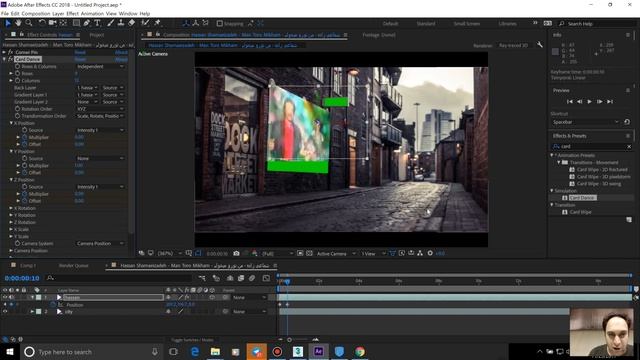Viewport: 640px width, 360px height.
Task: Select the Hand tool
Action: tap(18, 23)
